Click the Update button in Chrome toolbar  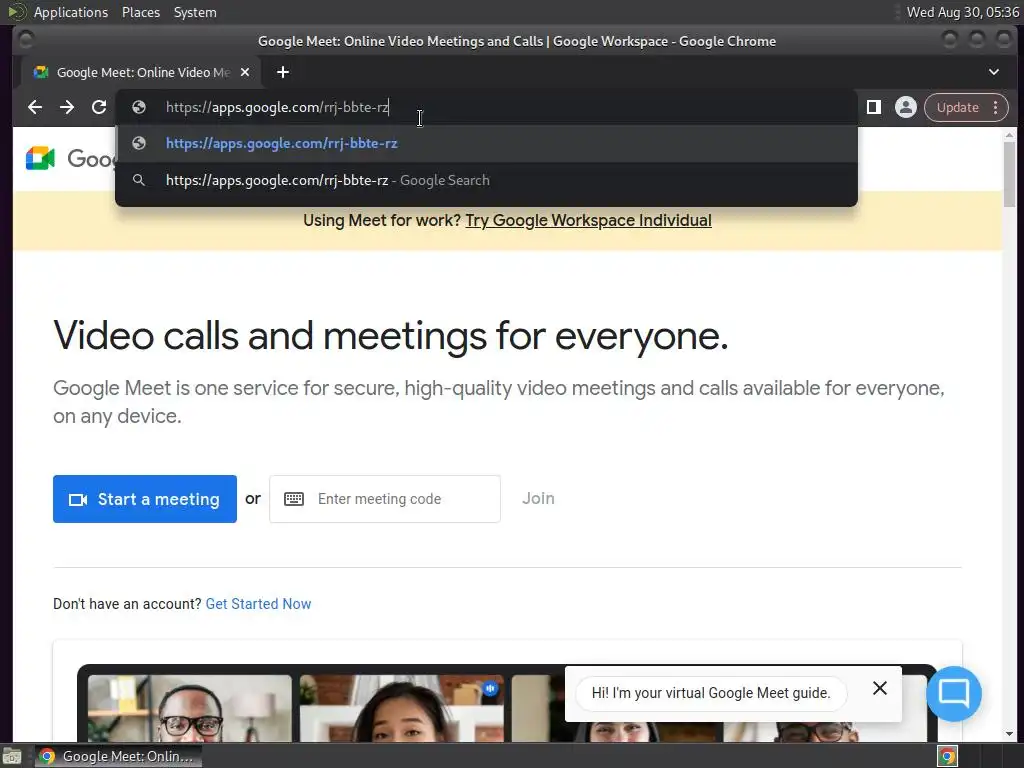(x=957, y=107)
